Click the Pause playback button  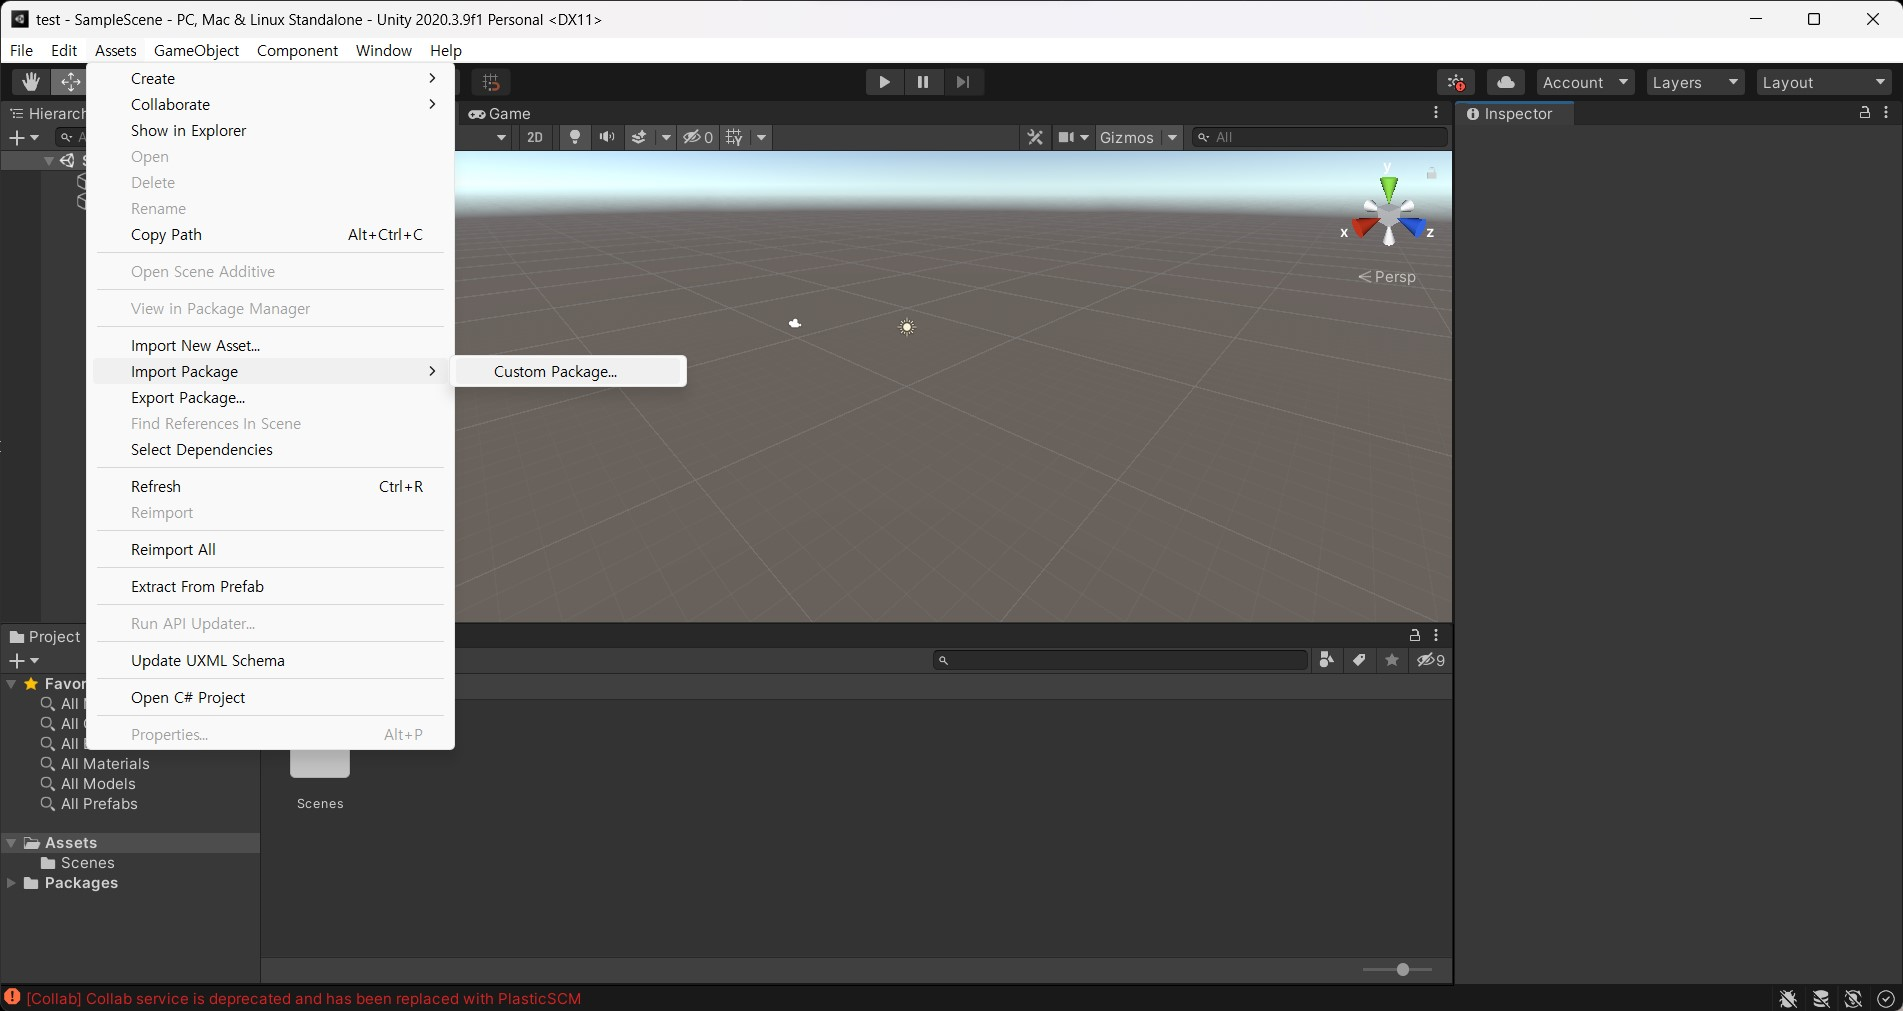(x=923, y=82)
